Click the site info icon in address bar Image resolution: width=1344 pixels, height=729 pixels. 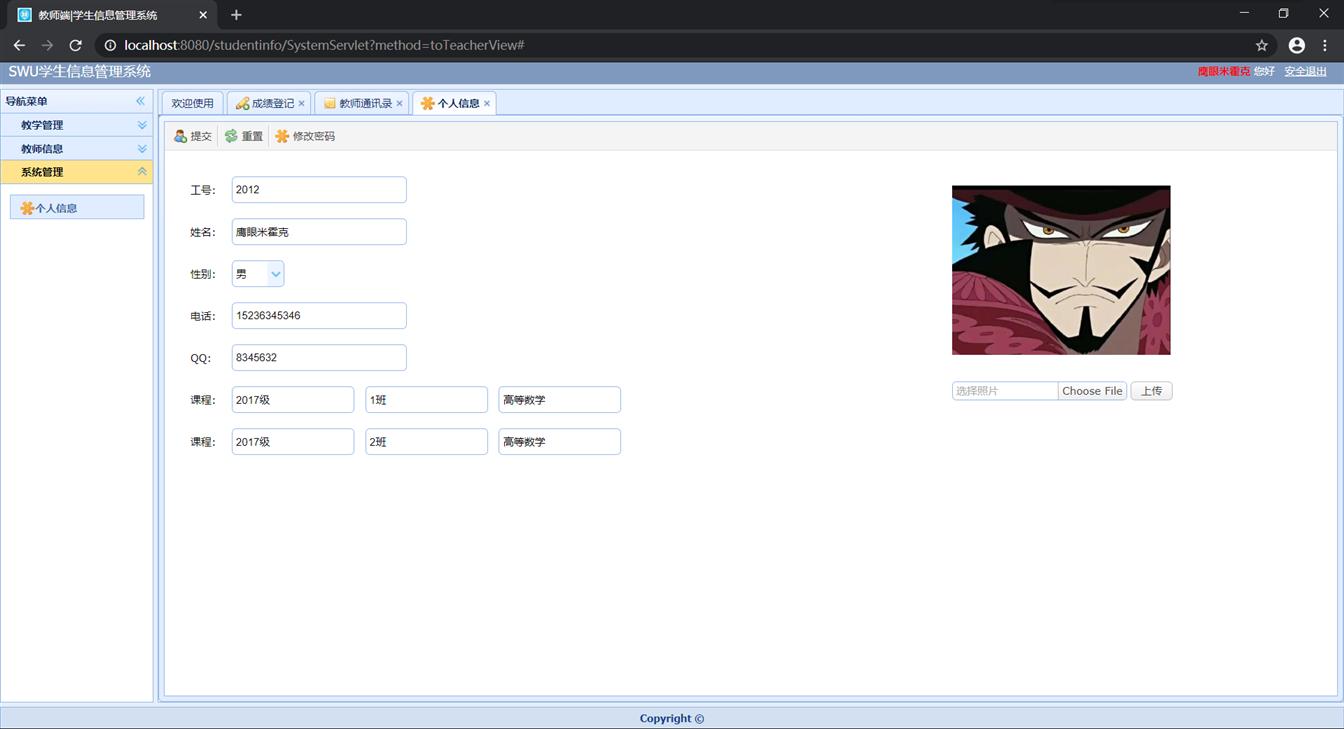click(x=110, y=45)
